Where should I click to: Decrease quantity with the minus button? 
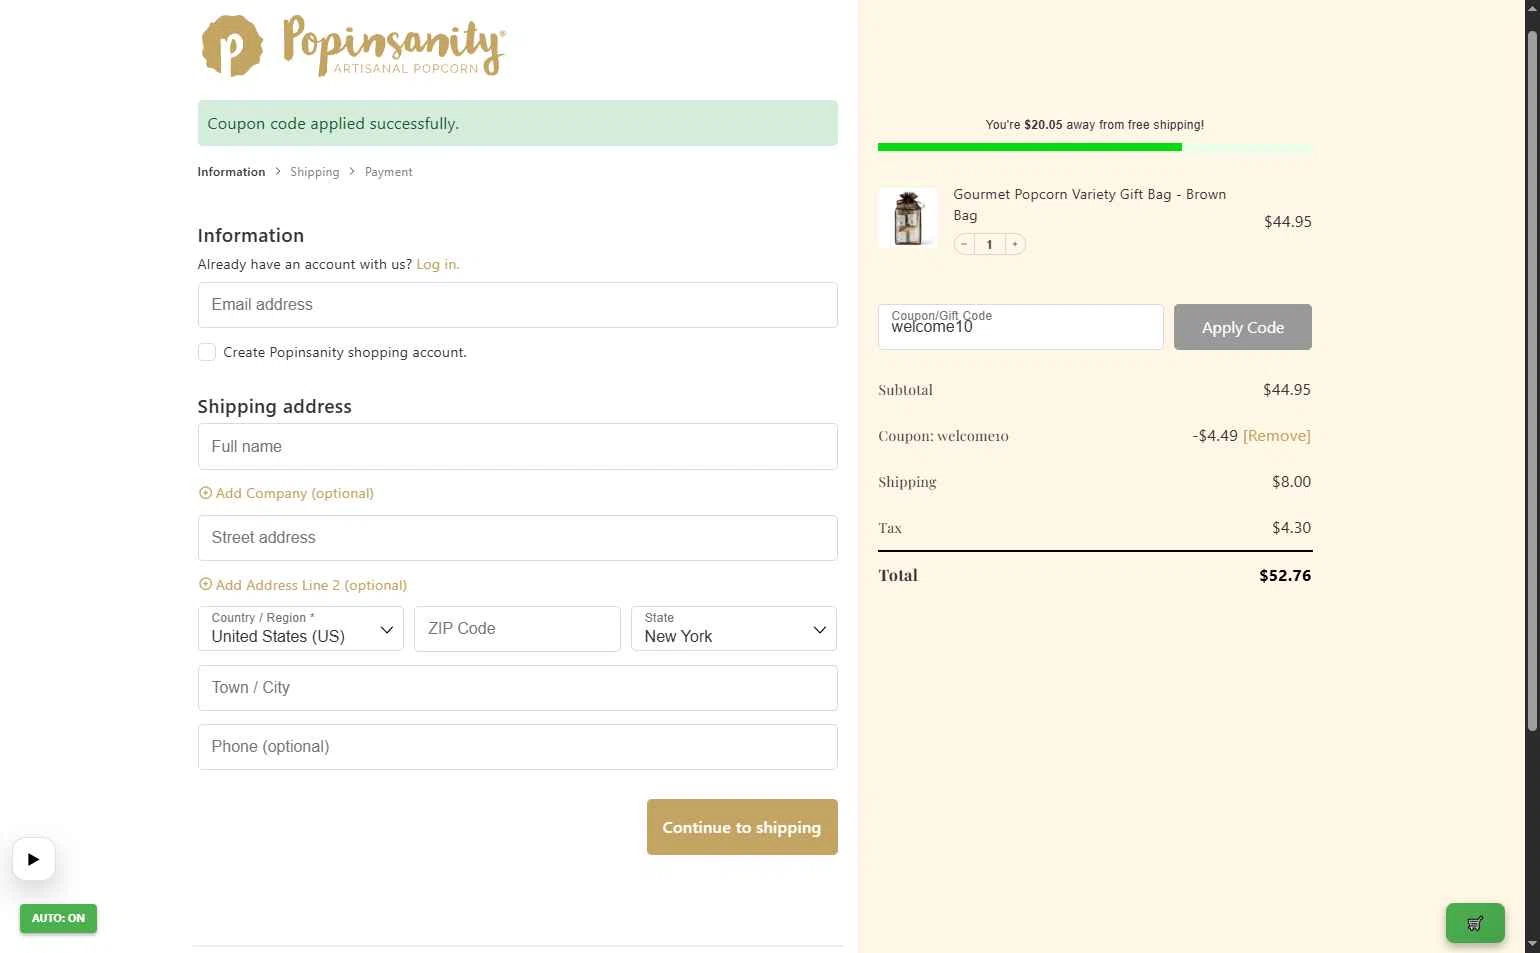(x=964, y=244)
